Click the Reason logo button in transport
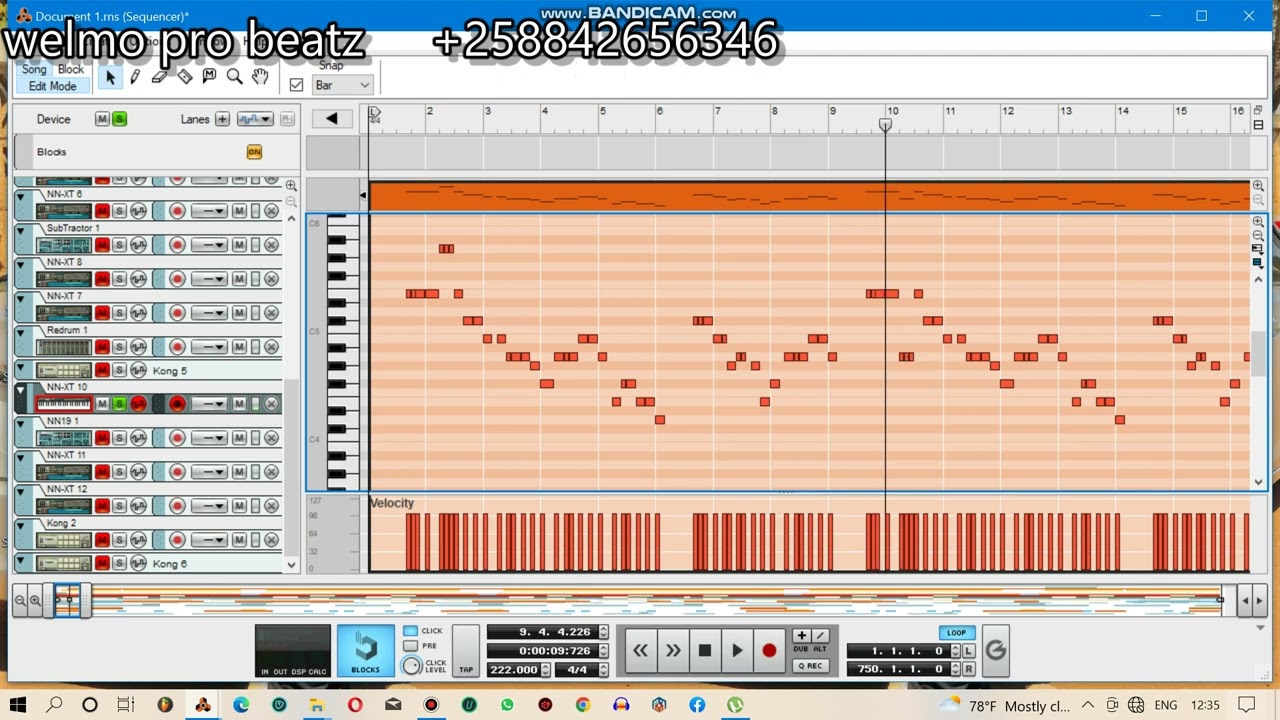1280x720 pixels. (995, 650)
